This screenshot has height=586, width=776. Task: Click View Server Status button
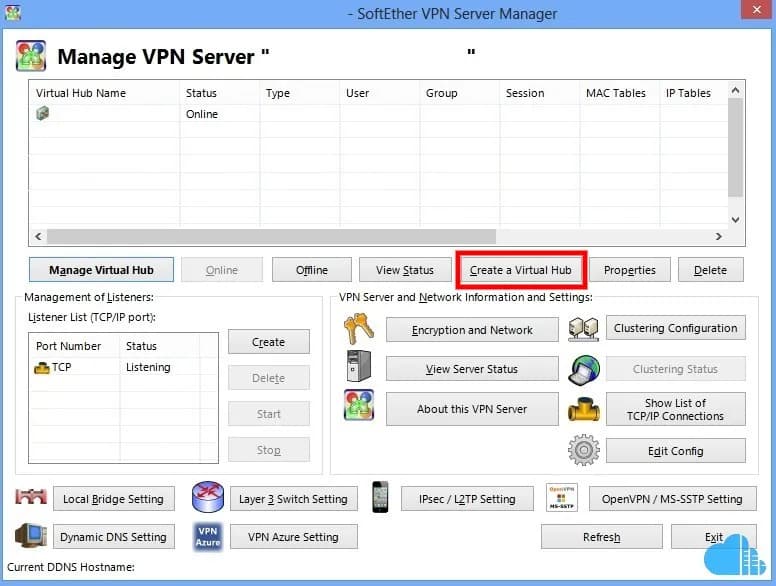[472, 369]
